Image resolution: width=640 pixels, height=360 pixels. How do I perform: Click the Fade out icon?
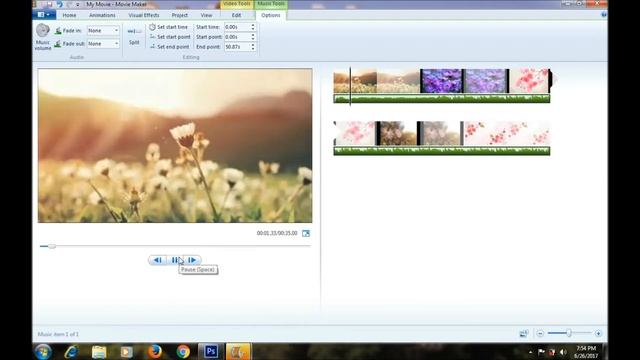[58, 44]
